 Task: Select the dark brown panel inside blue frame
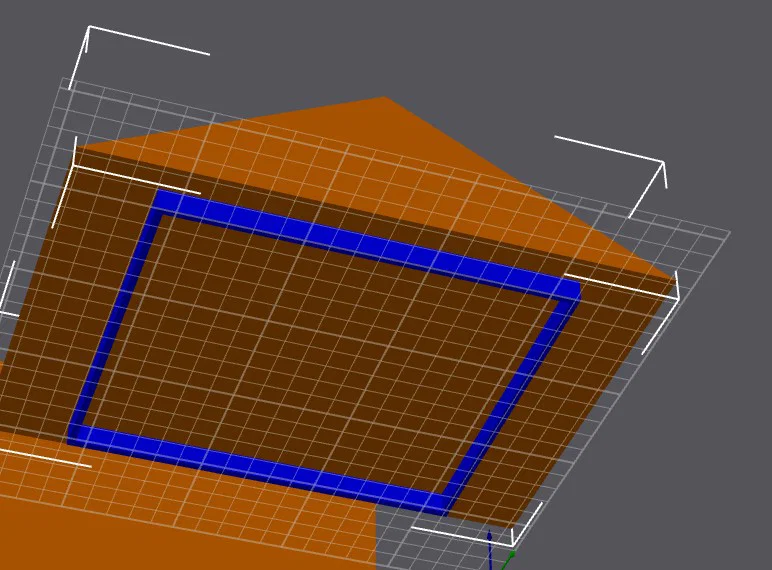(x=320, y=354)
